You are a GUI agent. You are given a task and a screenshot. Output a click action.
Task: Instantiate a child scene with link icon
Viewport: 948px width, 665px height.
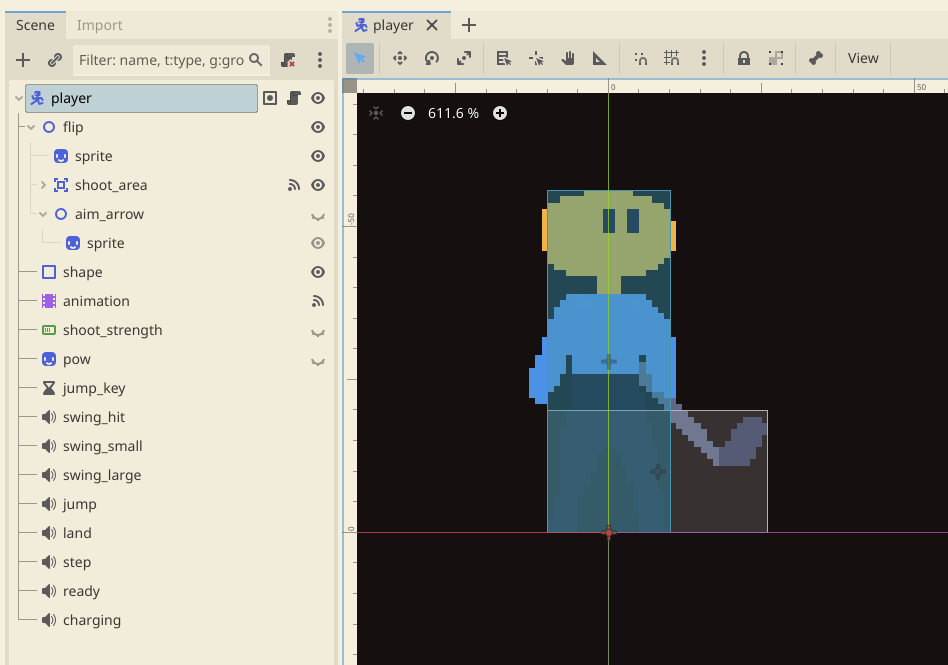[55, 60]
